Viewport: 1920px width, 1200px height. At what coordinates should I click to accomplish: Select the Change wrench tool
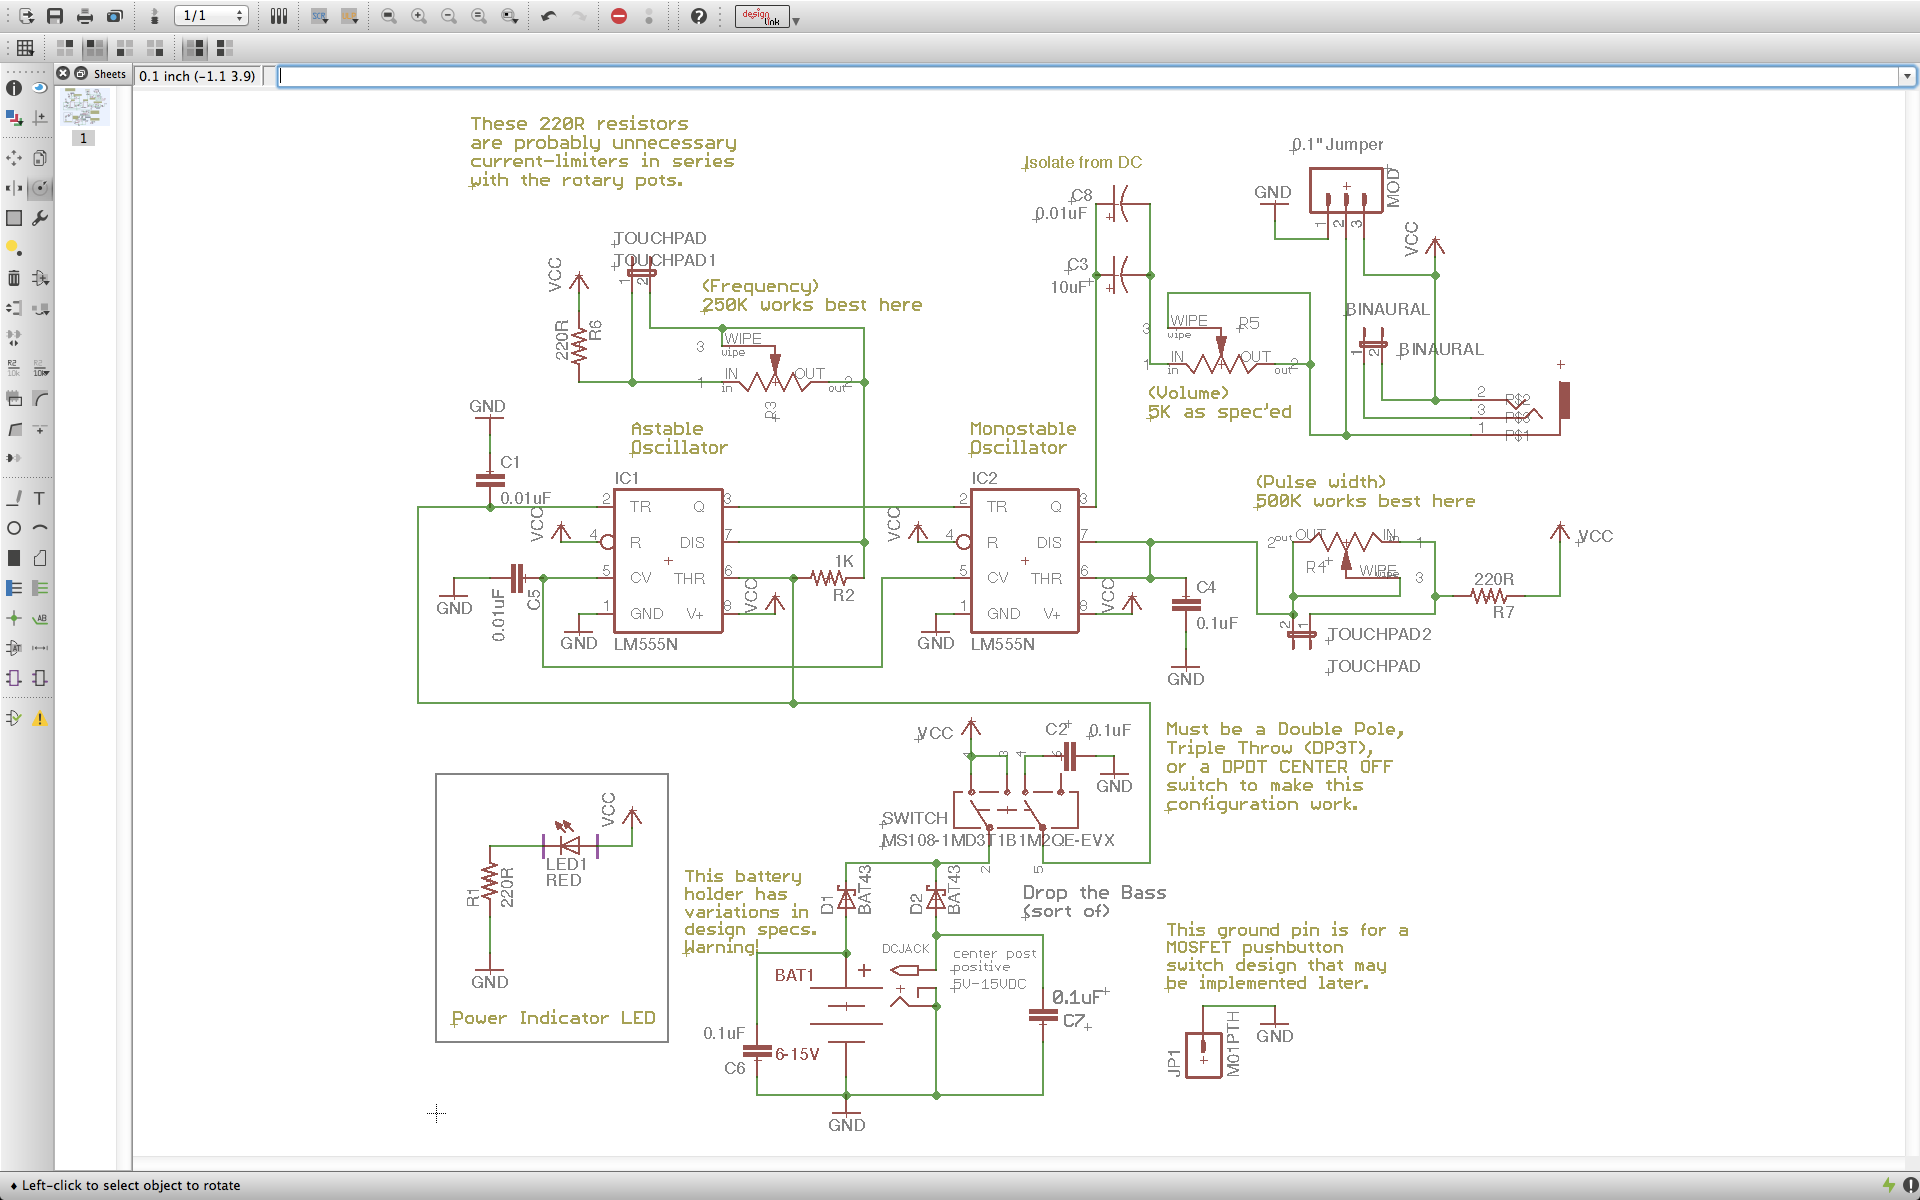pos(40,218)
